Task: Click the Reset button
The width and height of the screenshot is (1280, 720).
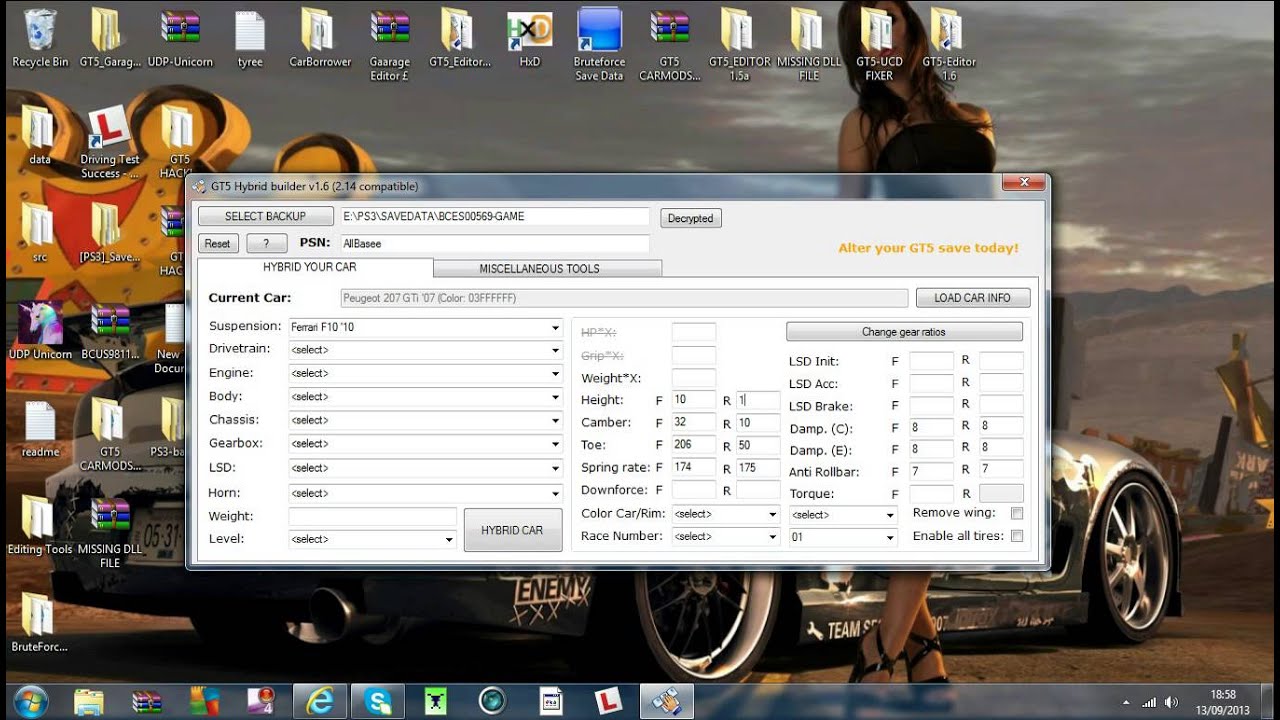Action: 217,243
